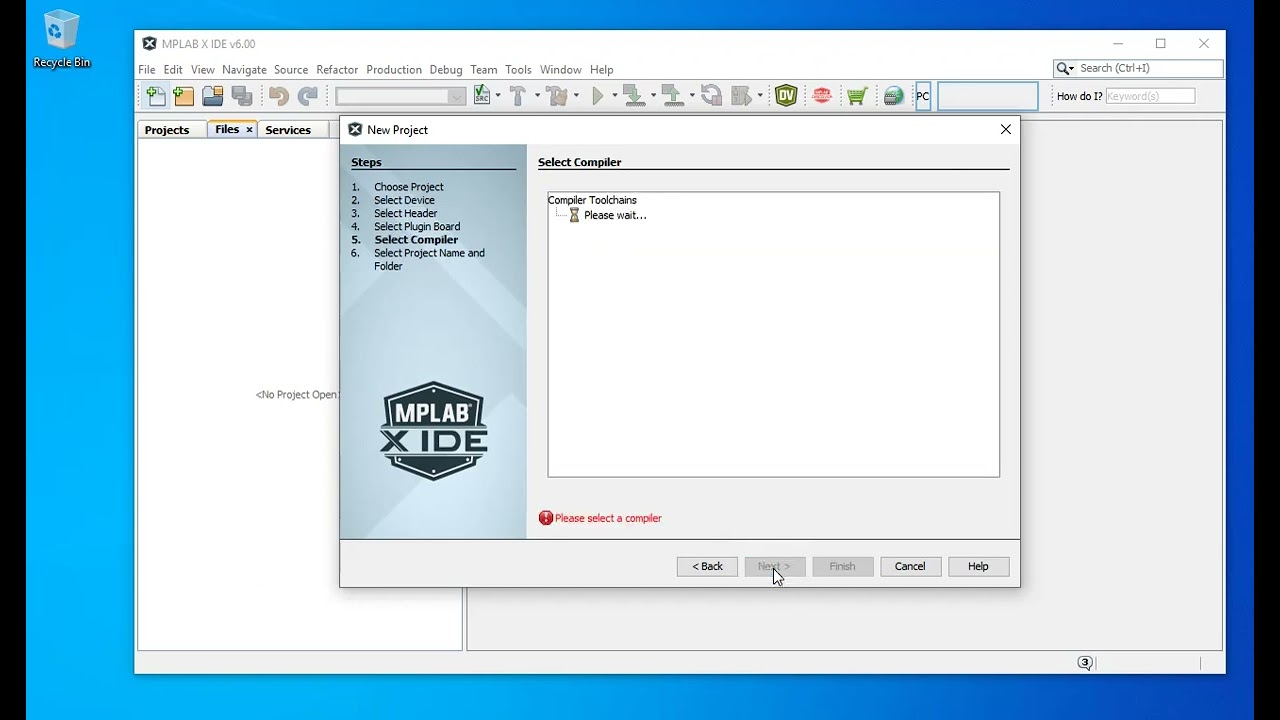The height and width of the screenshot is (720, 1280).
Task: Click the search magnifier icon
Action: [x=1065, y=68]
